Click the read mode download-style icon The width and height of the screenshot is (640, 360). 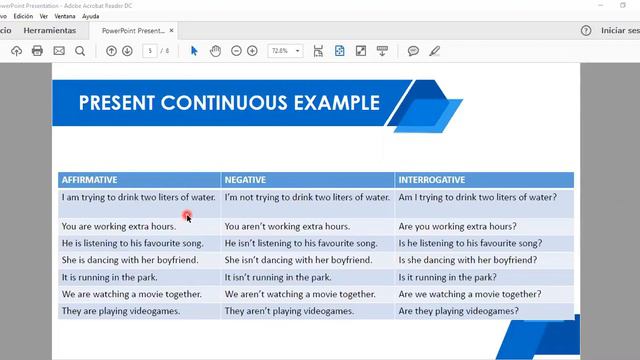click(382, 51)
